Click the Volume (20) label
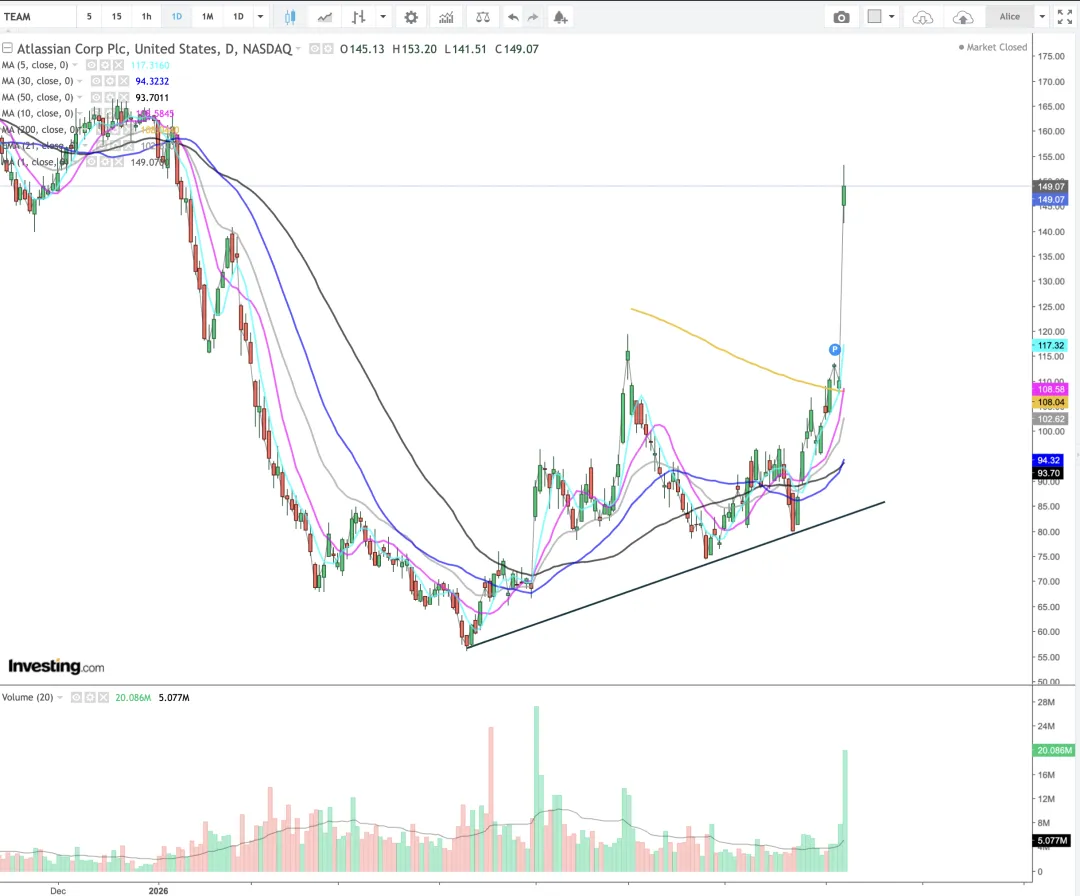Image resolution: width=1080 pixels, height=896 pixels. (x=28, y=698)
